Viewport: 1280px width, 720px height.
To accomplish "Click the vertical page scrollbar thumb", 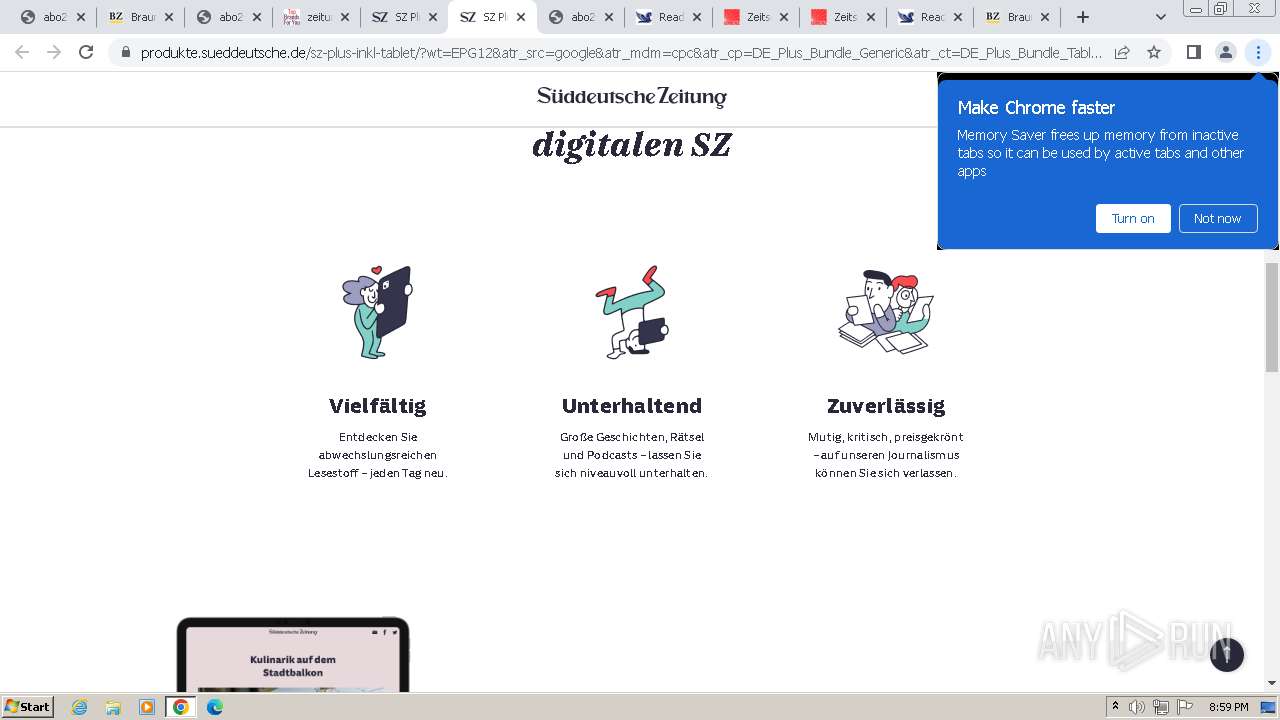I will (x=1272, y=317).
